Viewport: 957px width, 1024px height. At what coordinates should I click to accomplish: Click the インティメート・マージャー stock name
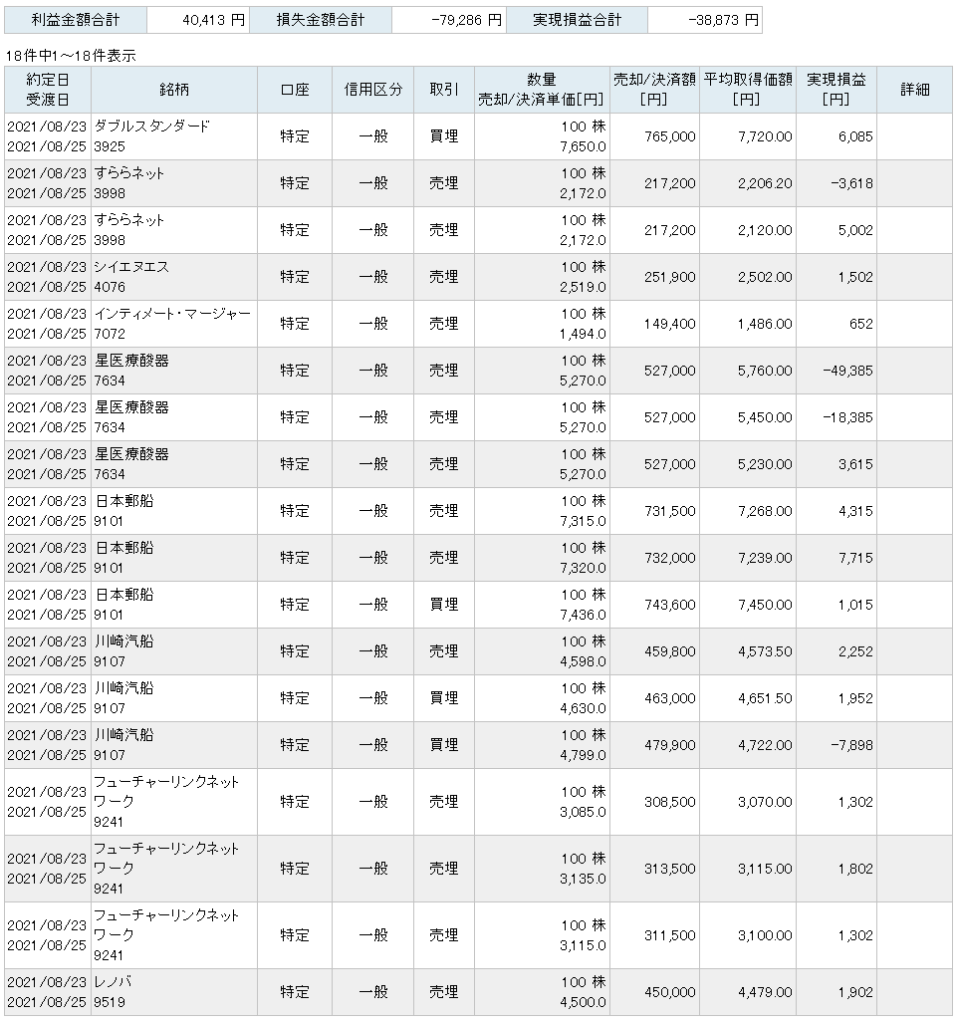coord(172,314)
